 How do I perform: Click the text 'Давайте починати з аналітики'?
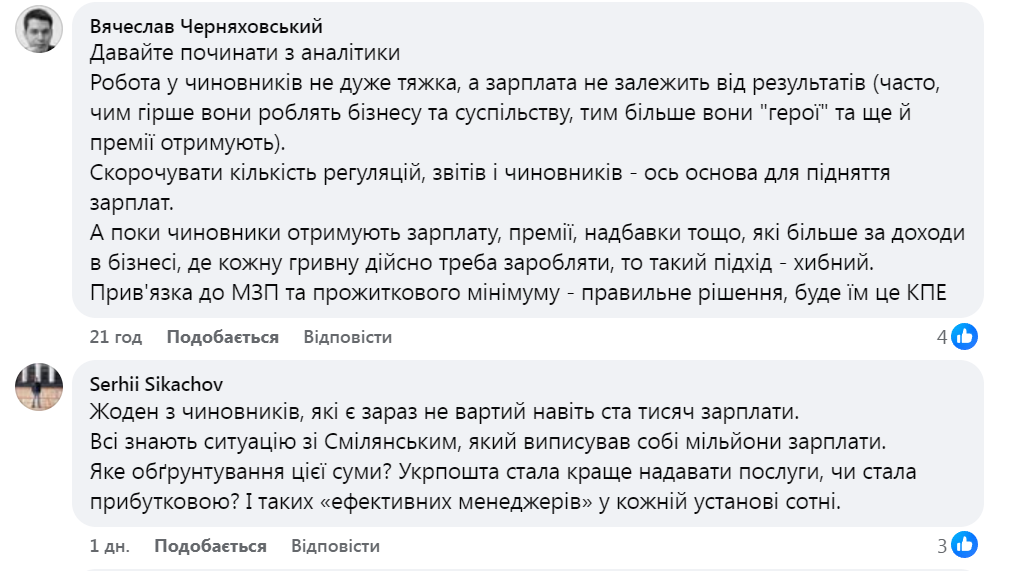pyautogui.click(x=244, y=52)
